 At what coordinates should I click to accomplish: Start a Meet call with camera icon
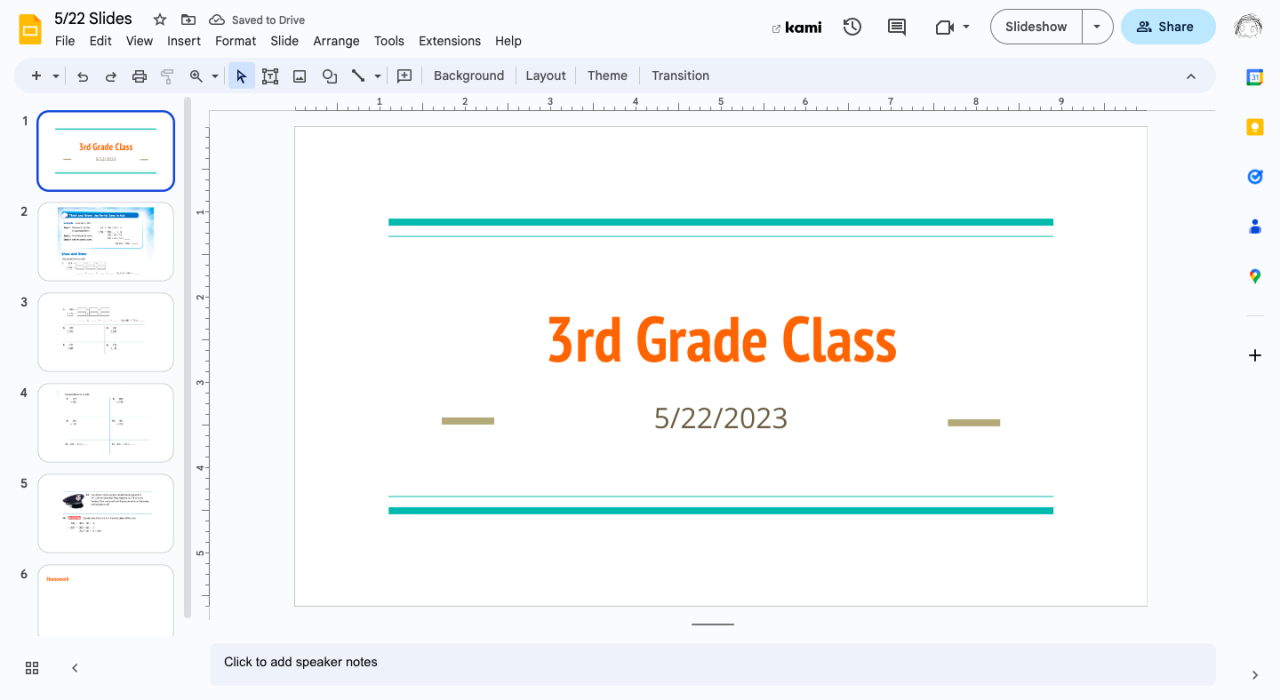point(944,27)
